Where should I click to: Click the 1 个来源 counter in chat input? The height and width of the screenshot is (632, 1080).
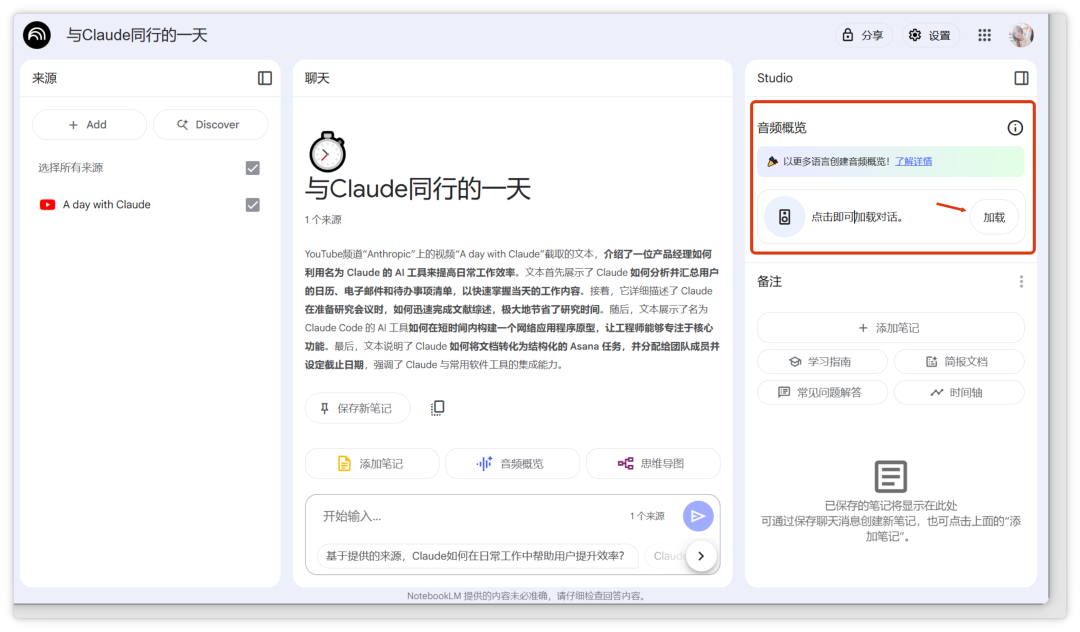coord(647,516)
